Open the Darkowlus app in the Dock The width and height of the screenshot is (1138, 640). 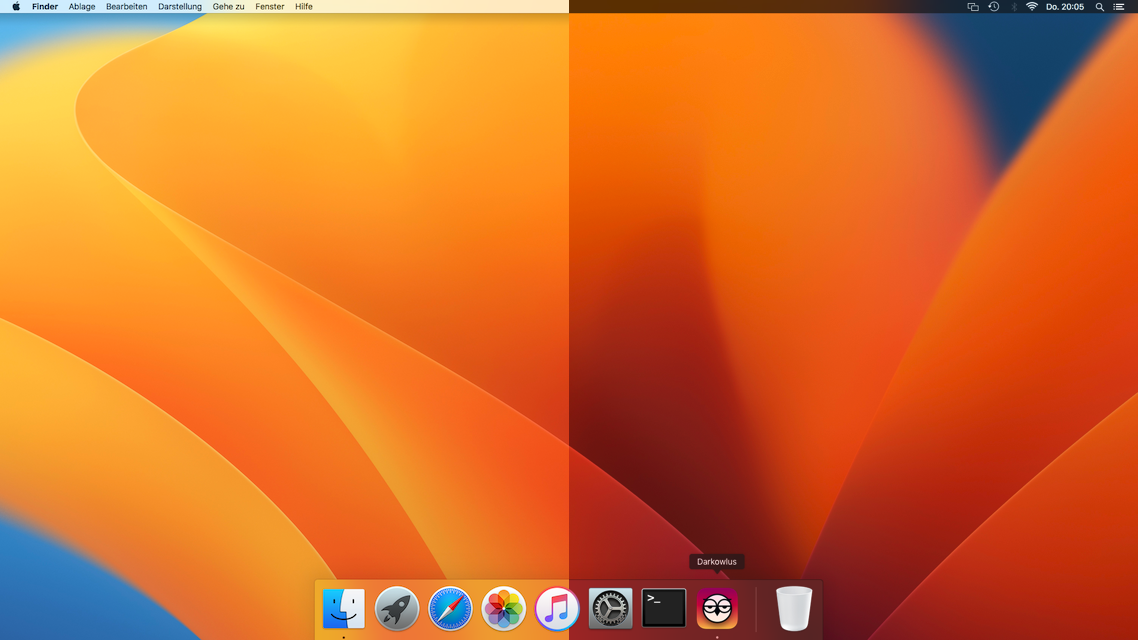(717, 608)
